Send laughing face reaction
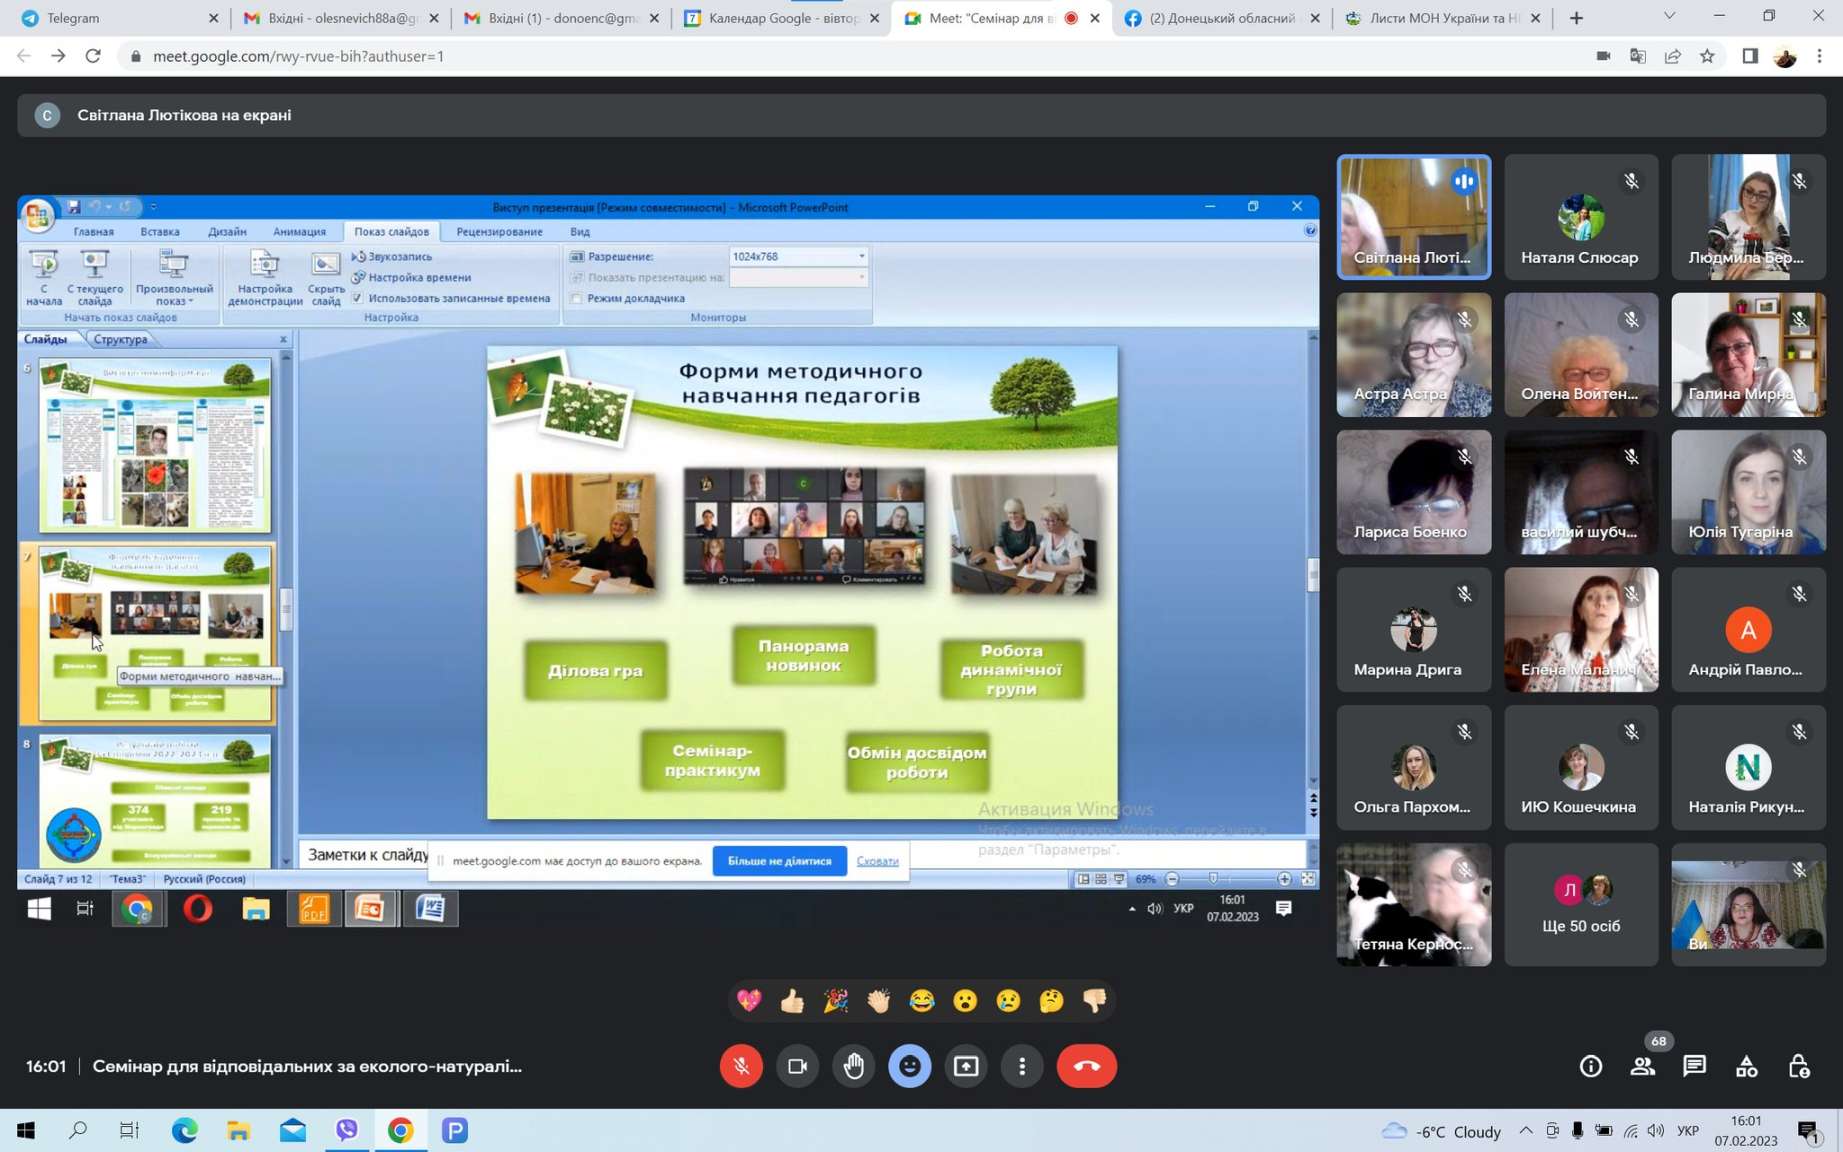 922,1000
